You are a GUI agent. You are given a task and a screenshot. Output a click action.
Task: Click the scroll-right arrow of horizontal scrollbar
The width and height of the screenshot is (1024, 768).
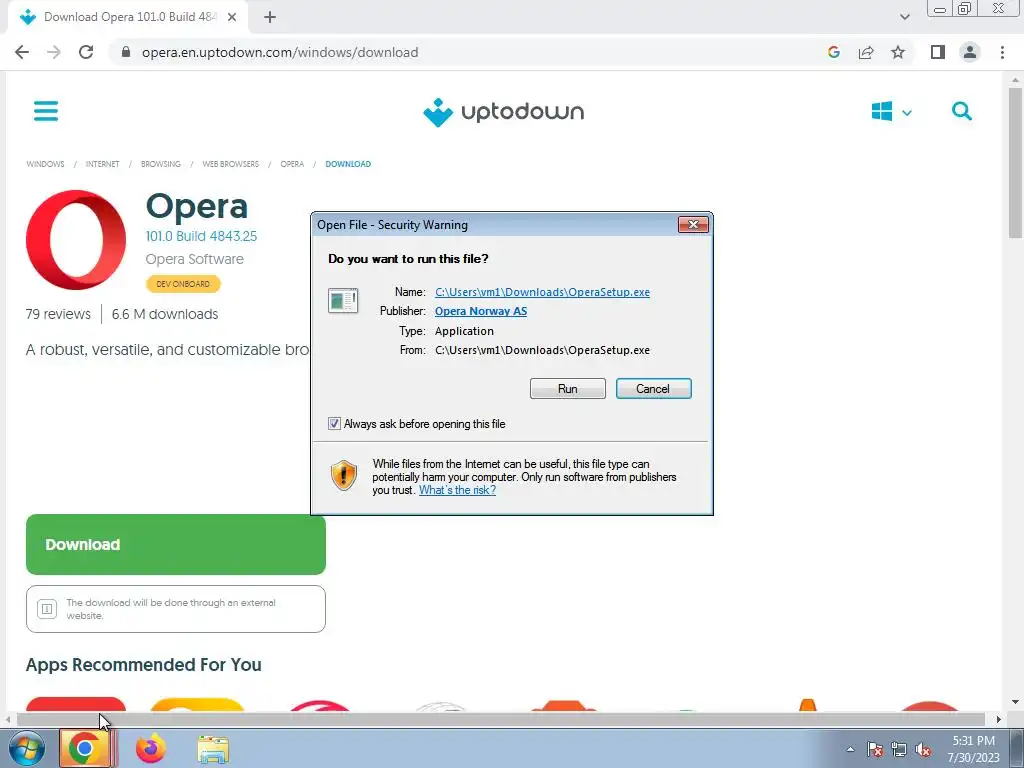[998, 720]
